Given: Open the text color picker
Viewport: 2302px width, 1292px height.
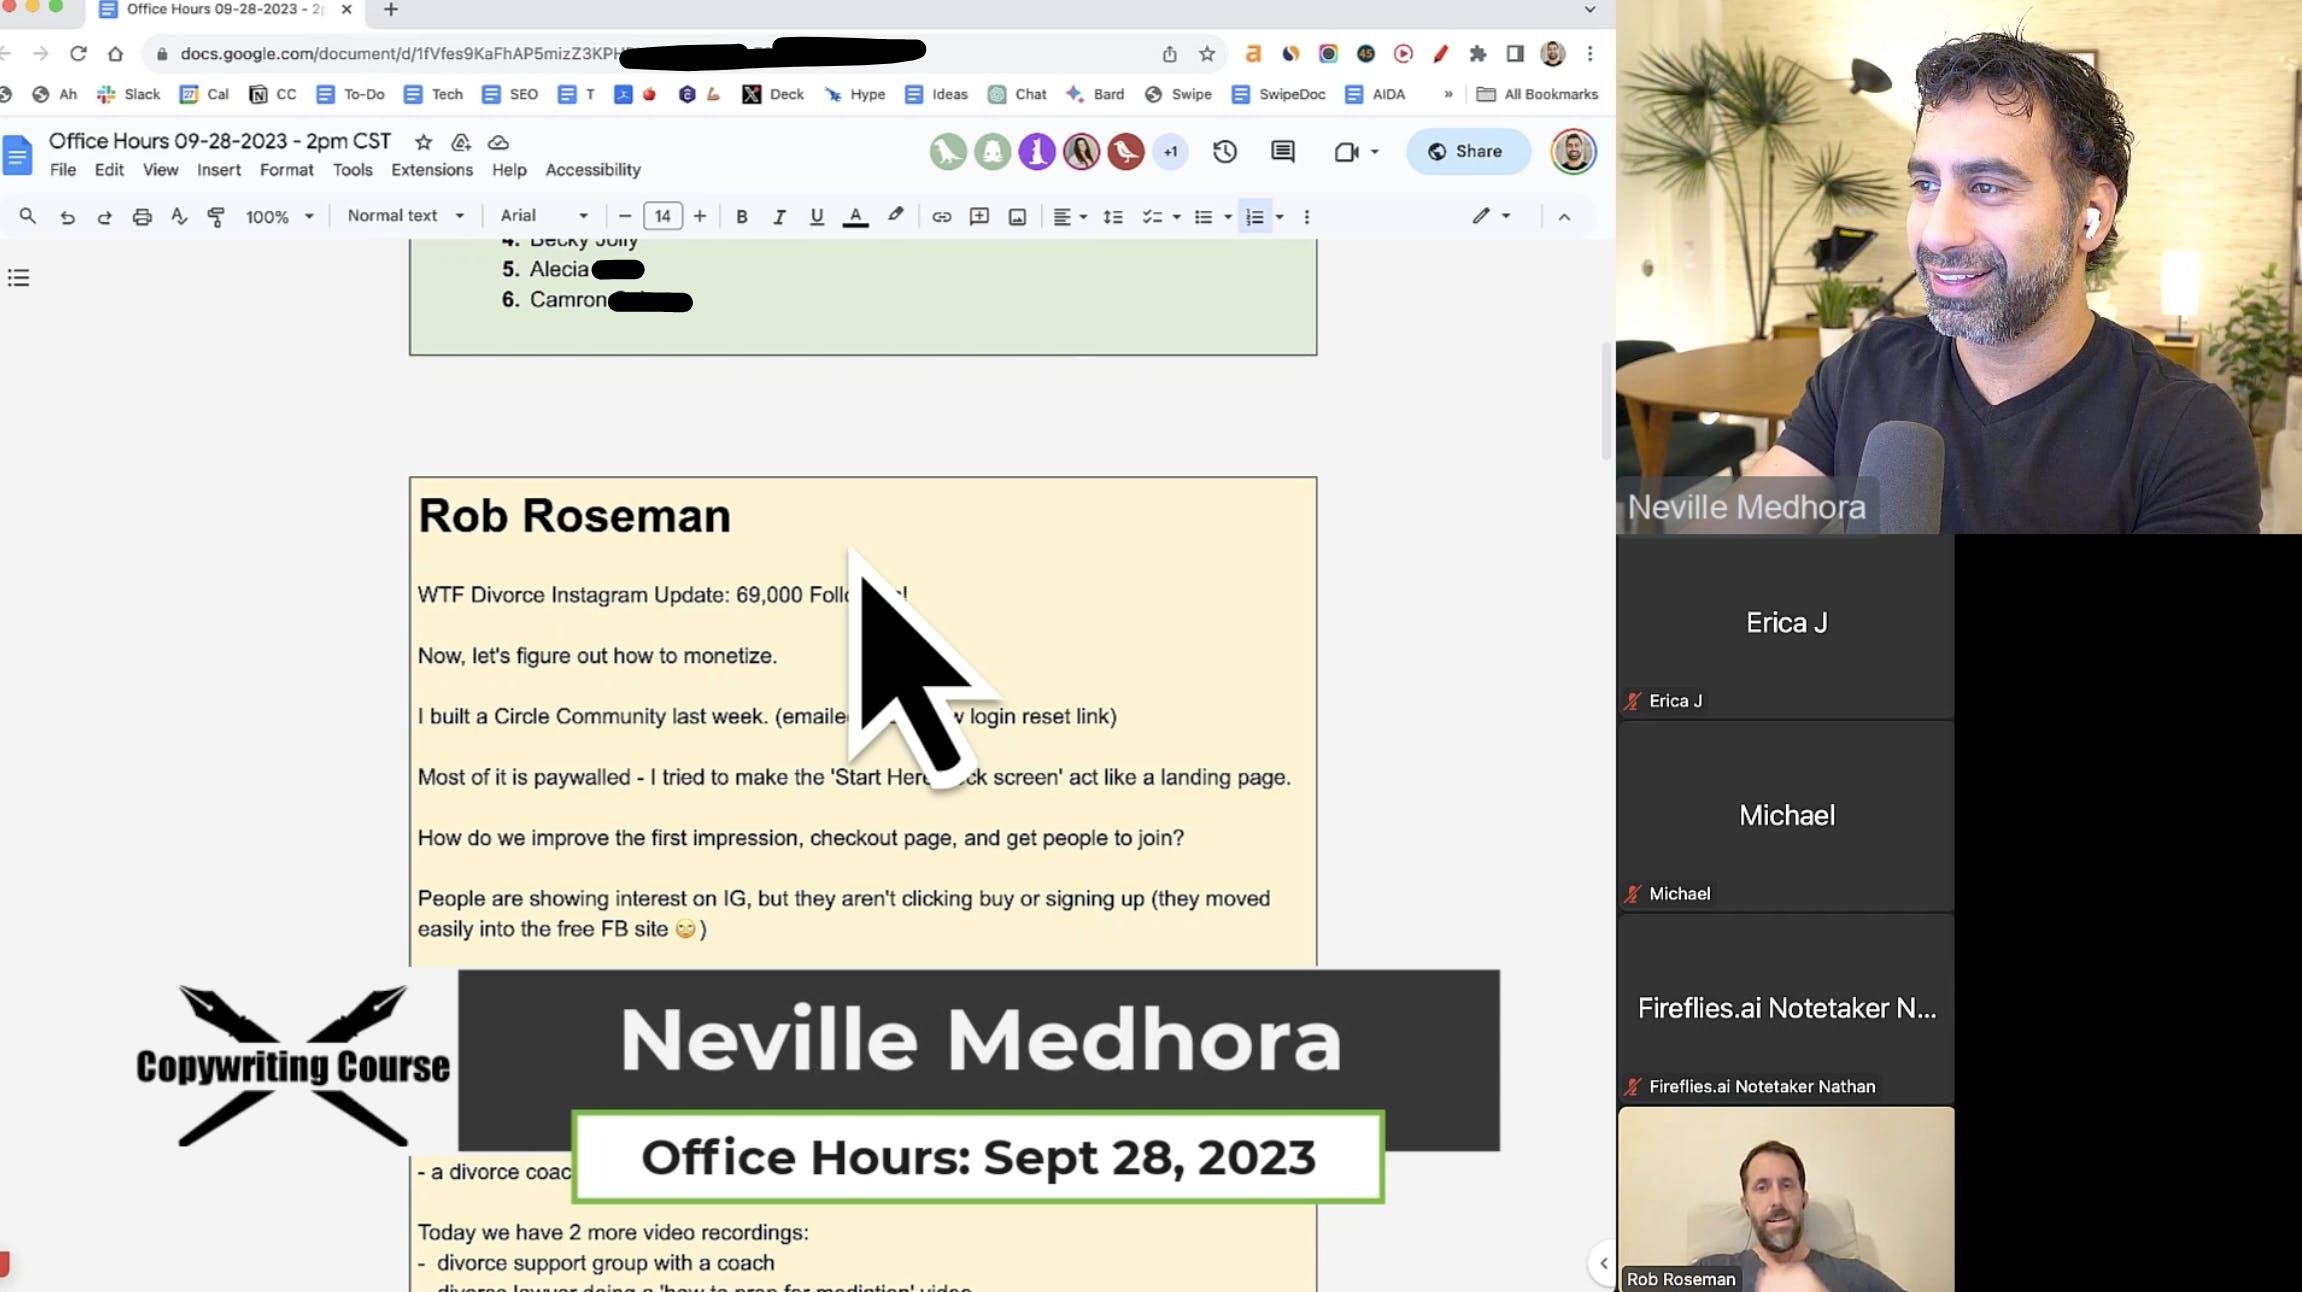Looking at the screenshot, I should point(855,217).
